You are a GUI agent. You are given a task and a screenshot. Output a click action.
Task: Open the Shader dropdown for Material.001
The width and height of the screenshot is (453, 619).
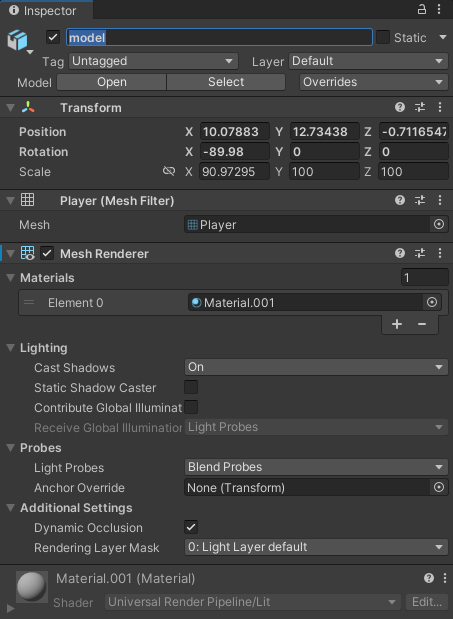(253, 602)
